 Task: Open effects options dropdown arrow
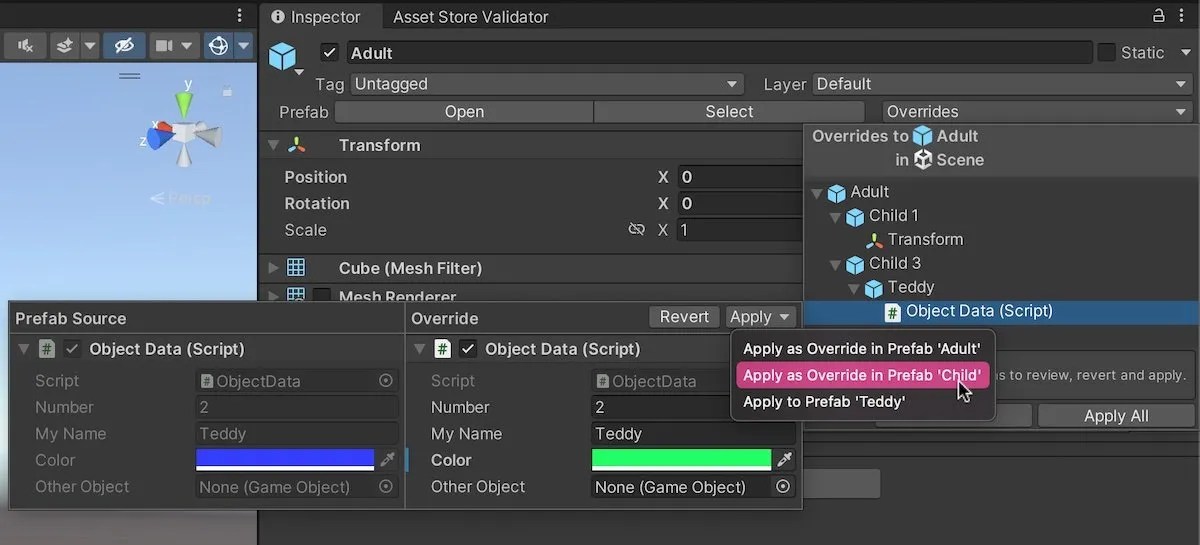pos(89,46)
